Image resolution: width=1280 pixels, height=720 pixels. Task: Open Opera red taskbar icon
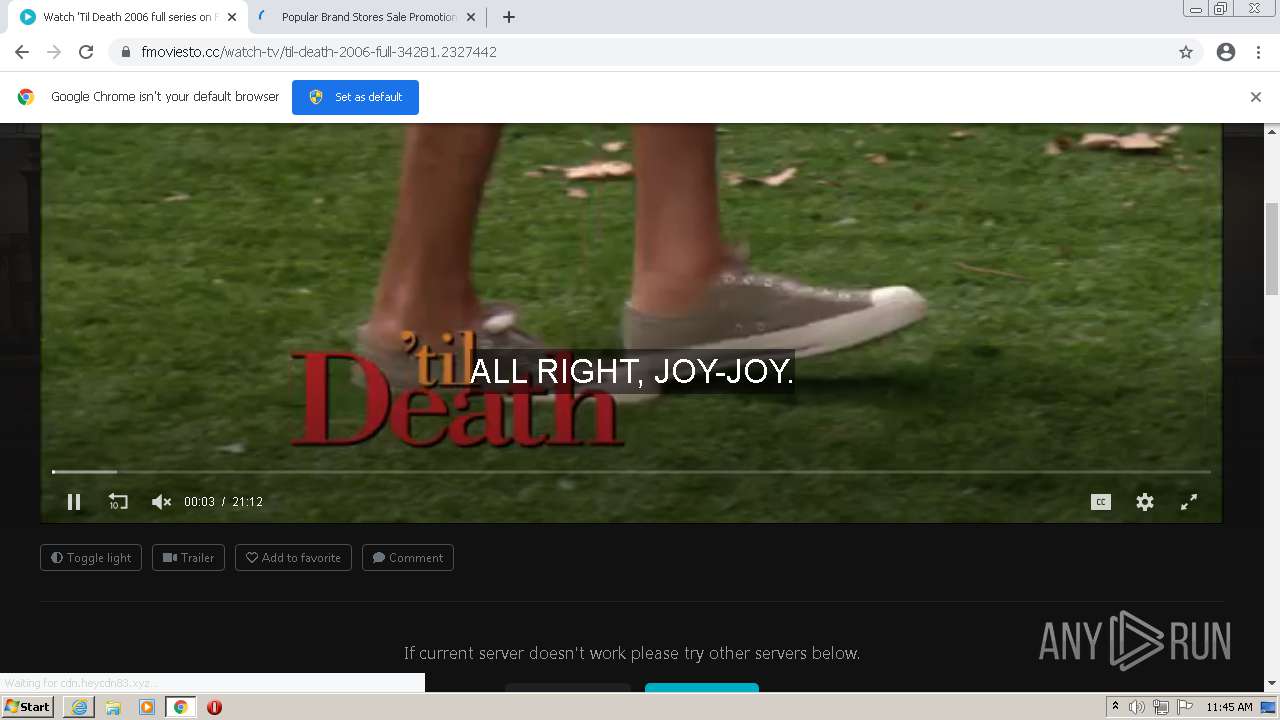click(x=214, y=707)
